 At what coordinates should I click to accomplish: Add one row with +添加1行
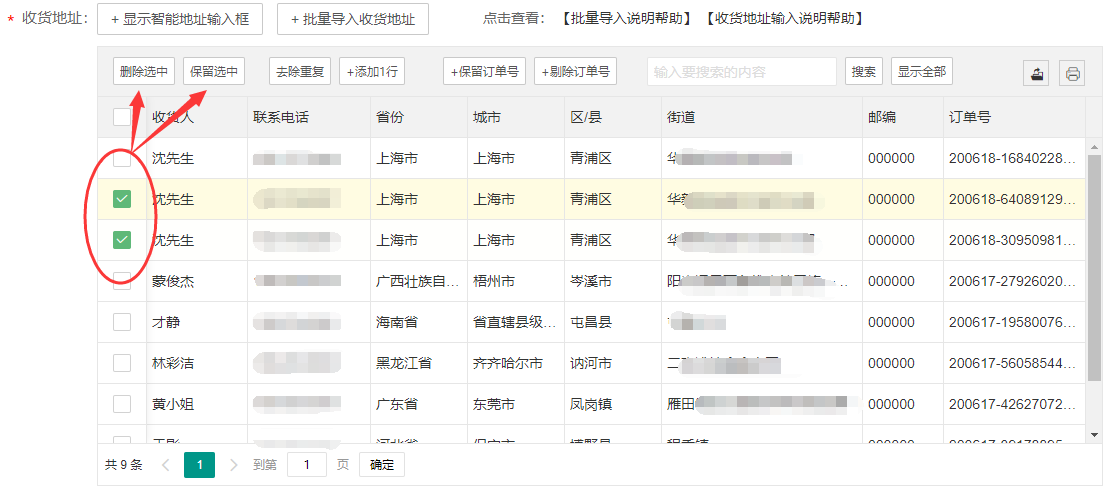372,71
